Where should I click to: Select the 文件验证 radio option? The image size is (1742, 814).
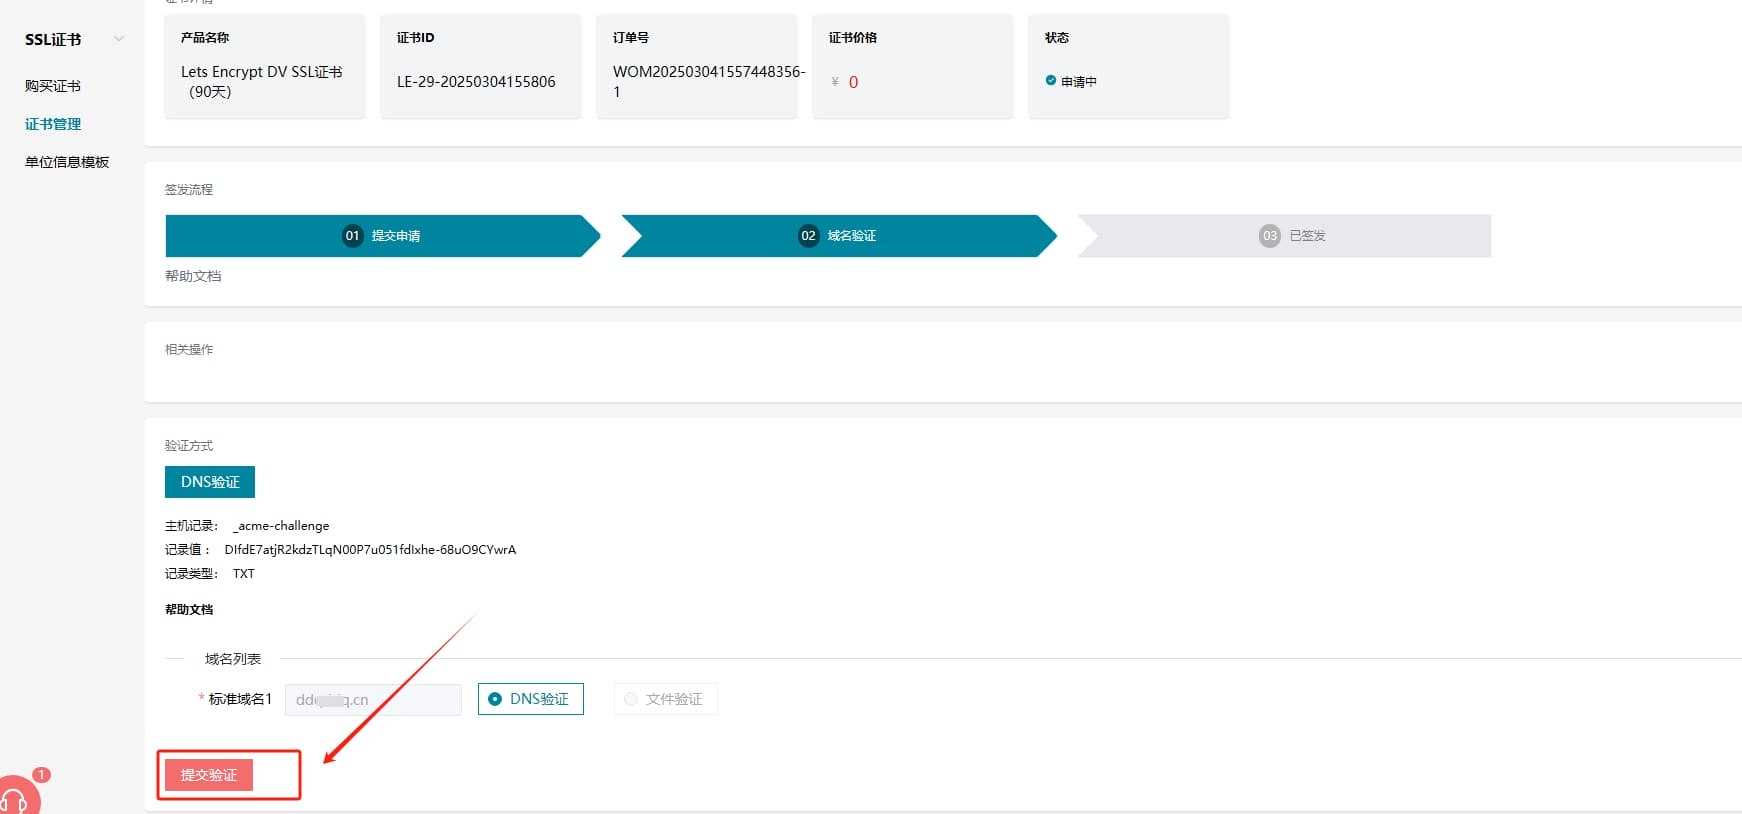point(631,699)
